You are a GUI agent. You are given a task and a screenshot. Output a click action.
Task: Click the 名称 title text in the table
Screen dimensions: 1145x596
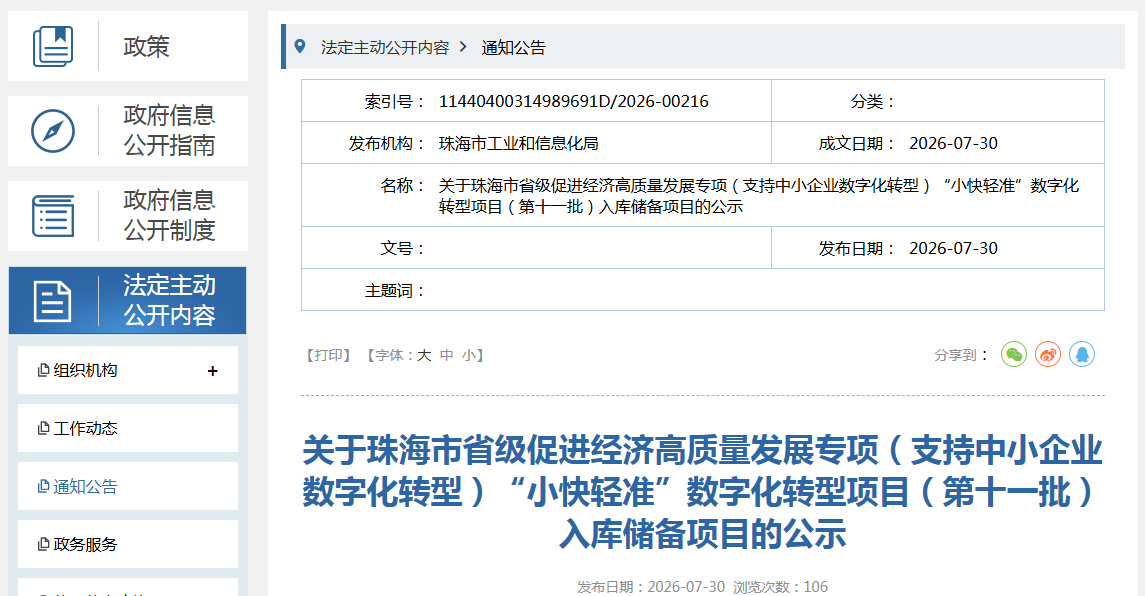[759, 196]
